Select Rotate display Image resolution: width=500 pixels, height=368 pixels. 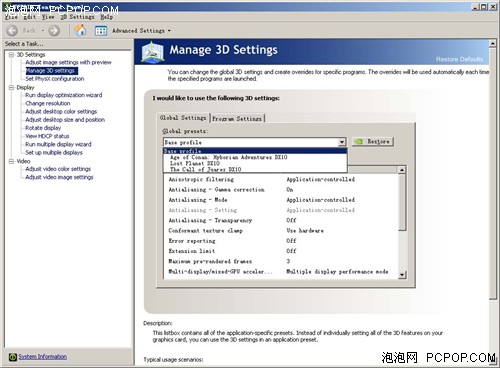pyautogui.click(x=43, y=128)
